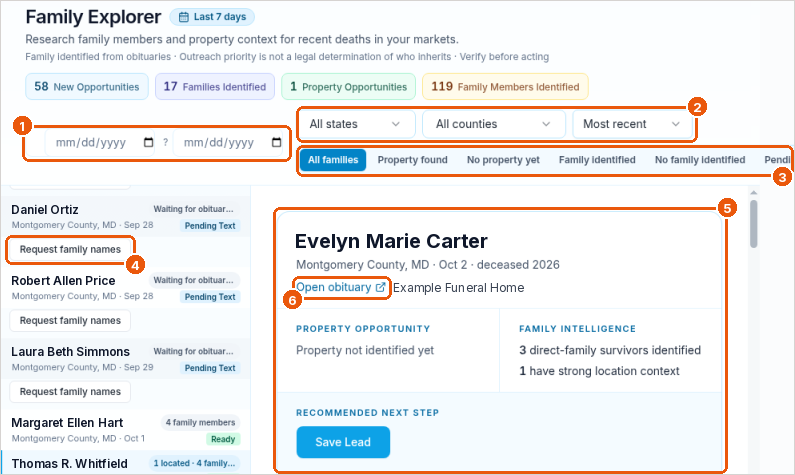Select Daniel Ortiz in the list
The height and width of the screenshot is (475, 795).
tap(125, 216)
